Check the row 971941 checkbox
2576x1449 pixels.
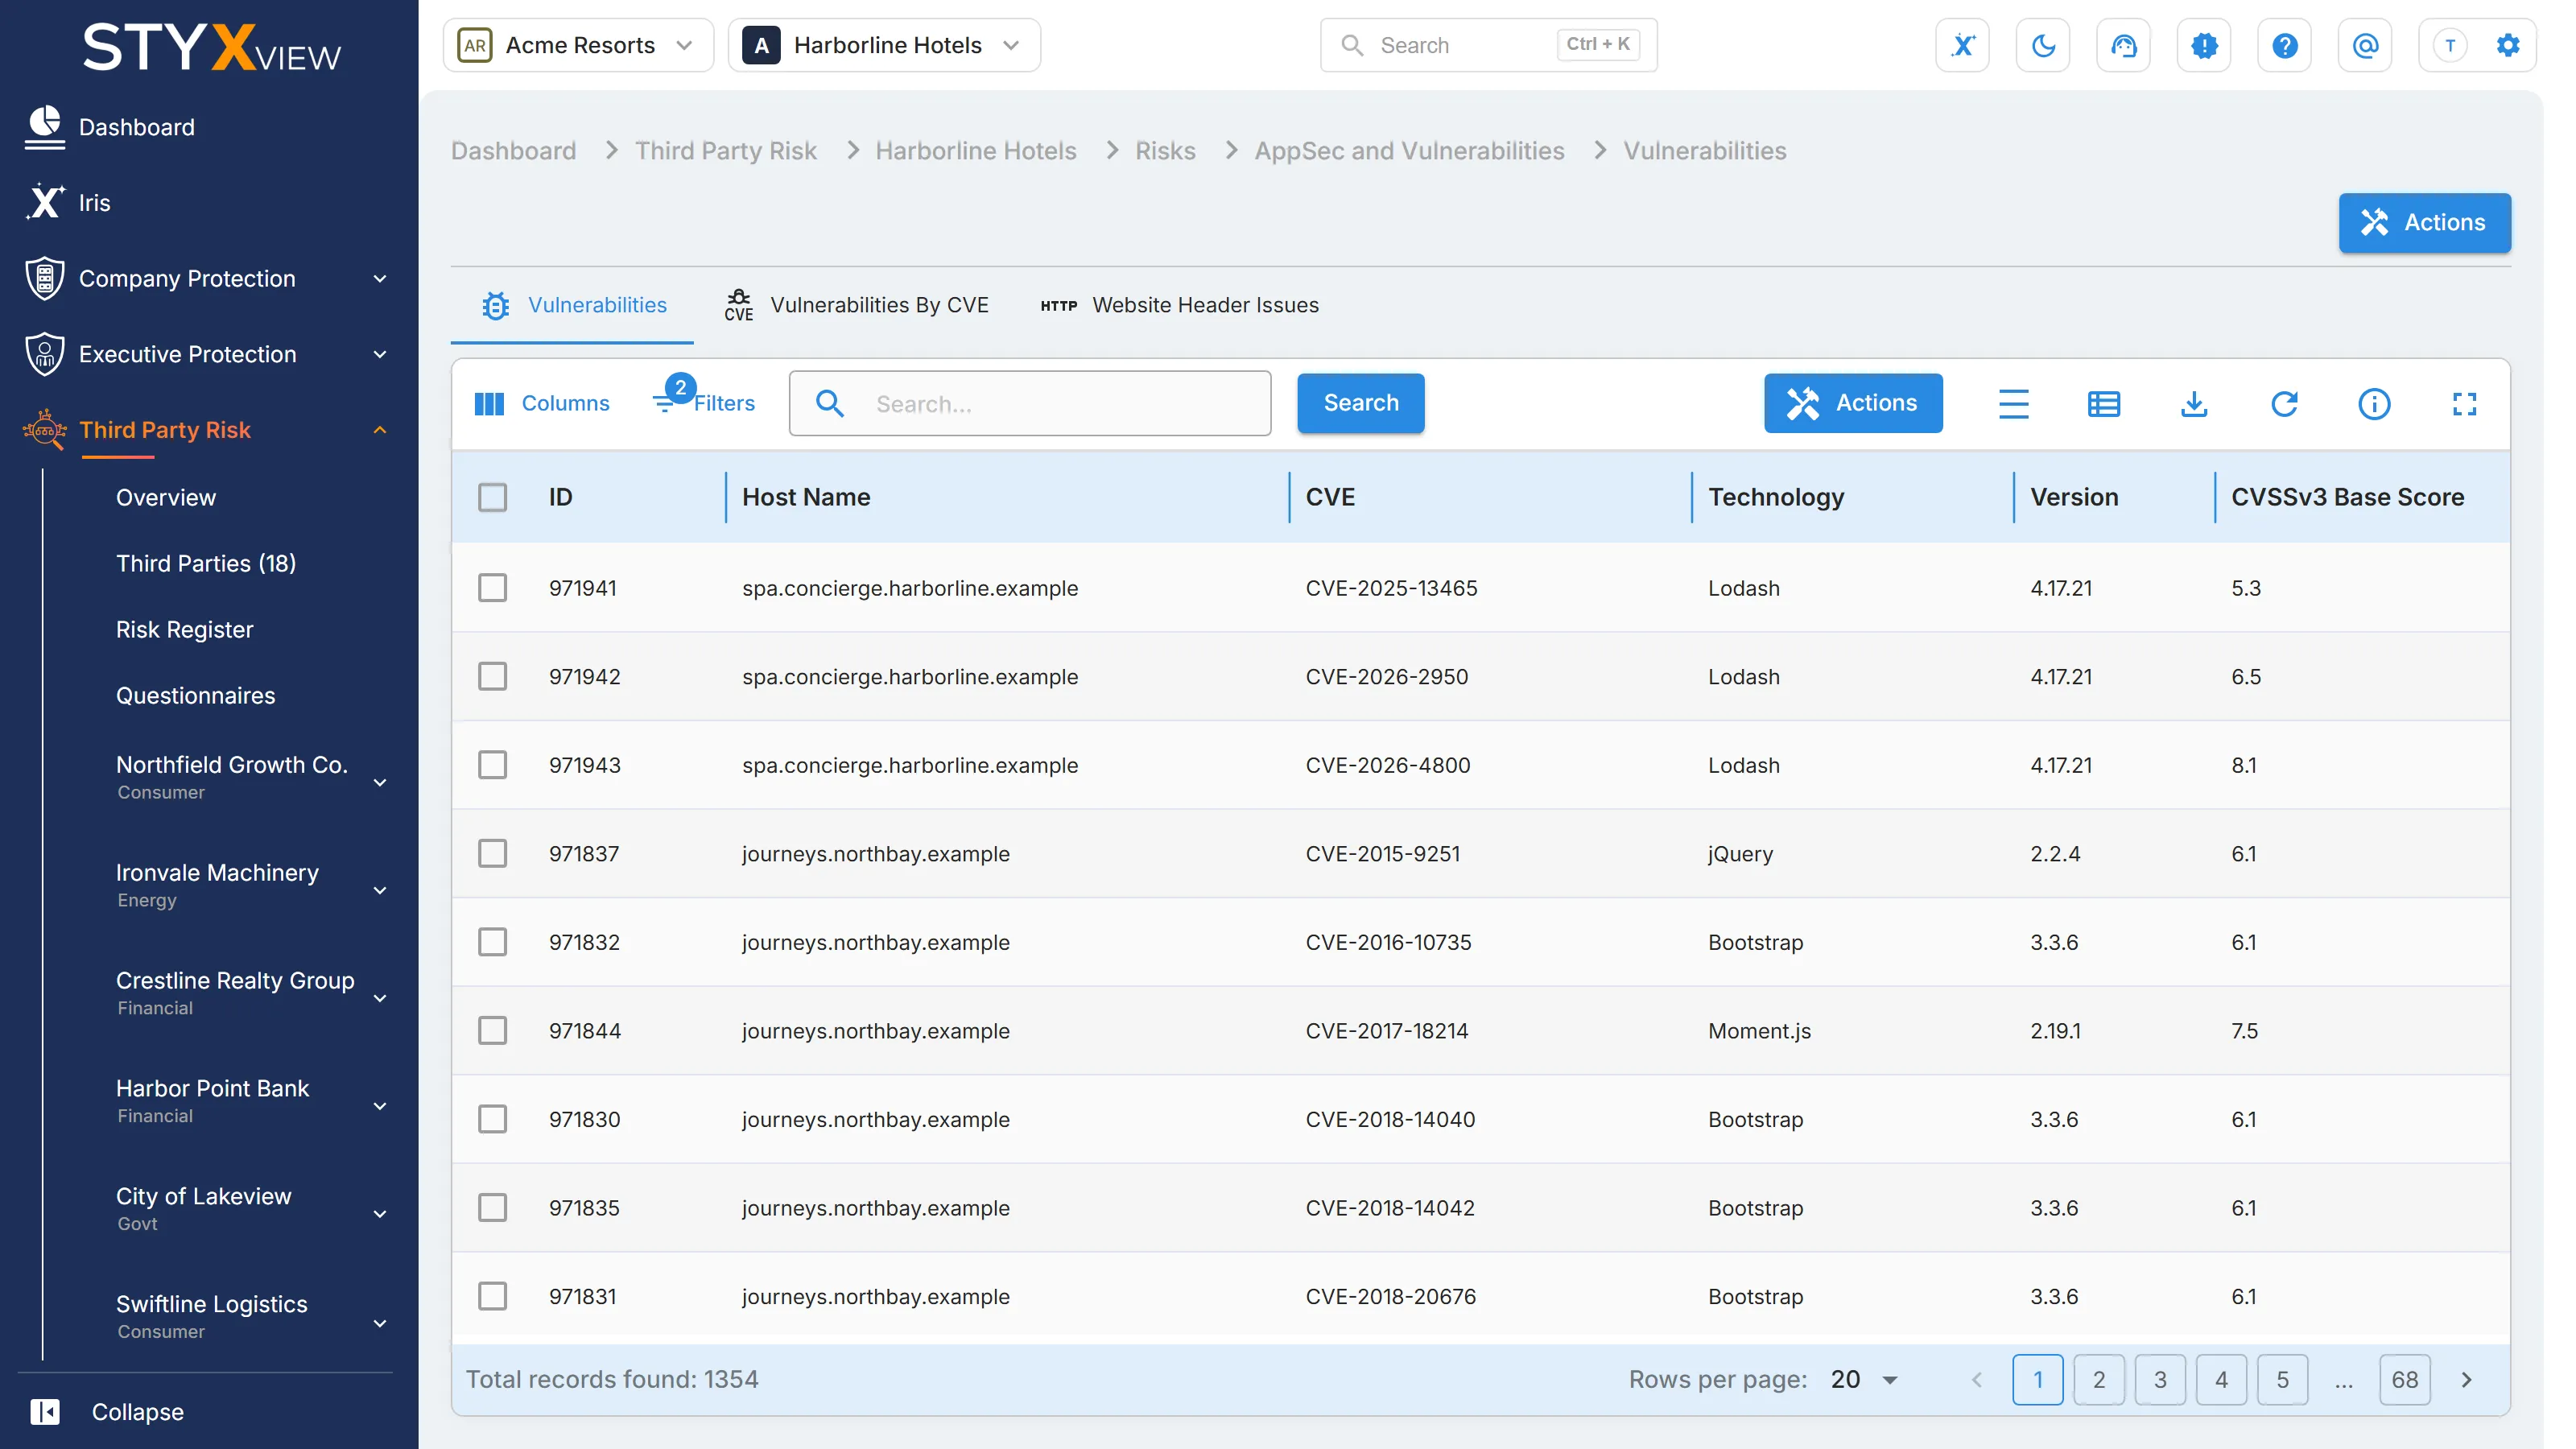coord(492,588)
